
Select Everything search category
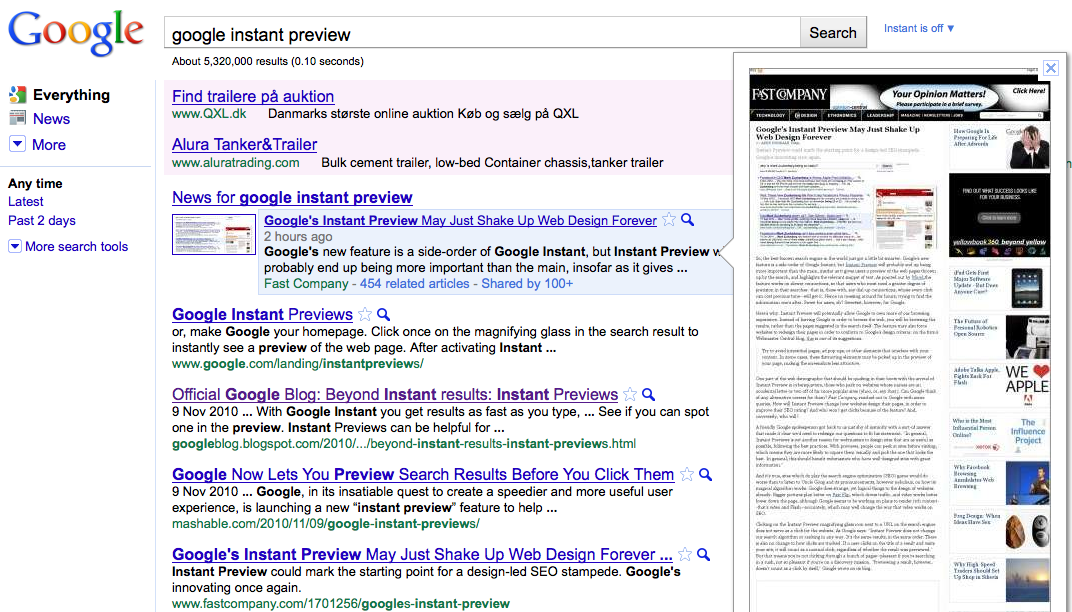(x=71, y=95)
